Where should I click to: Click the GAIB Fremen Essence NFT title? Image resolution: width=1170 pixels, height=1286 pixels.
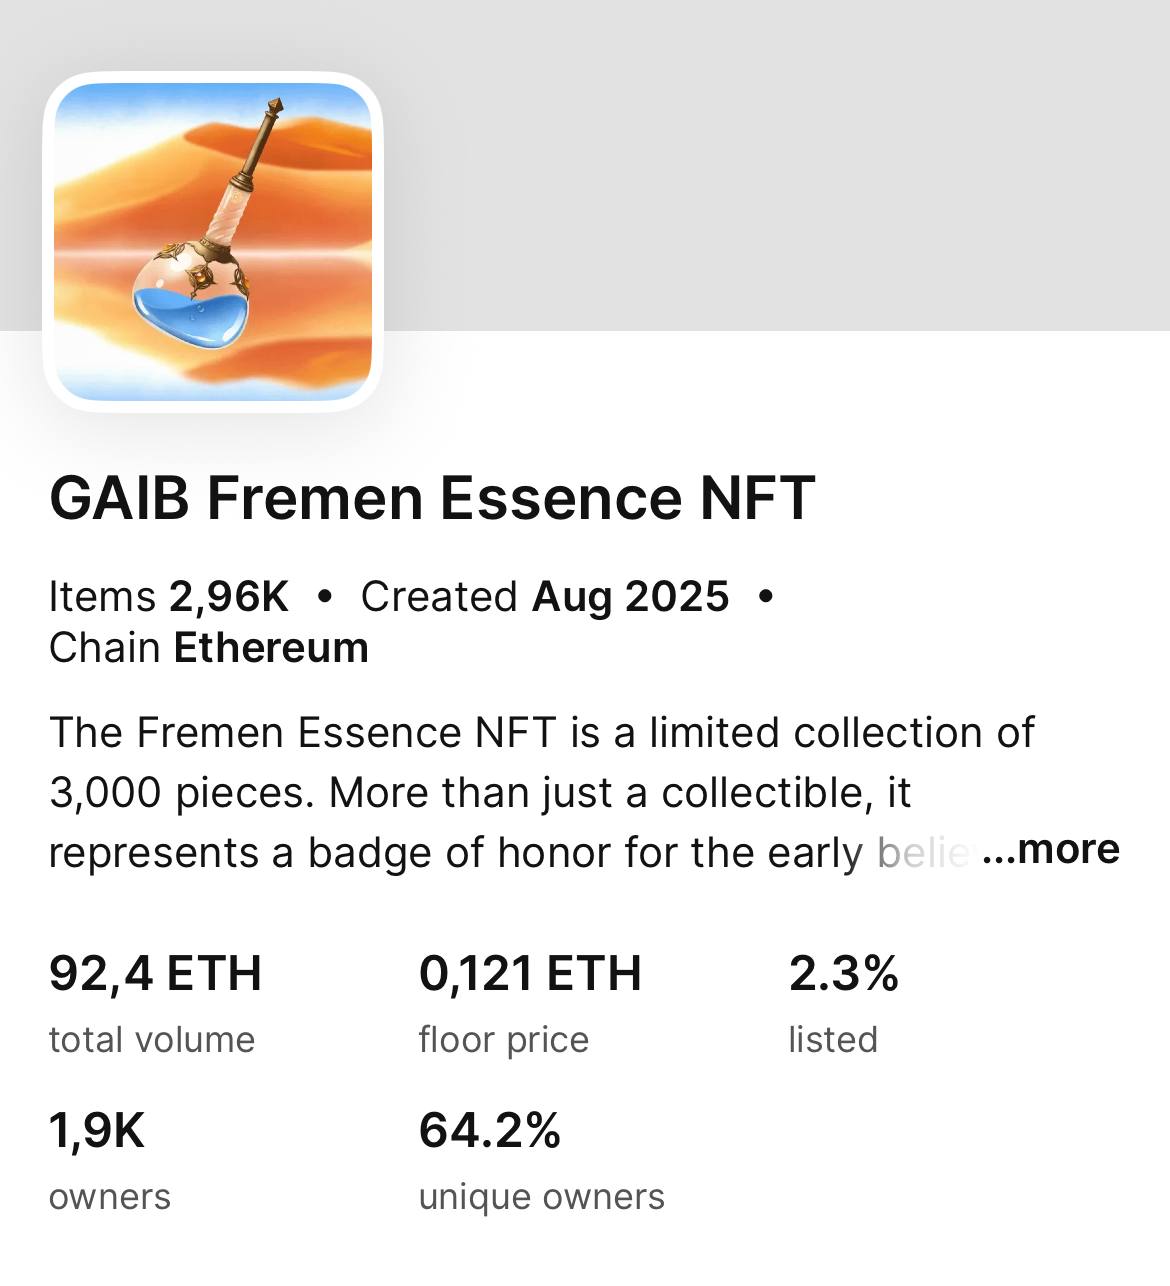[x=432, y=498]
